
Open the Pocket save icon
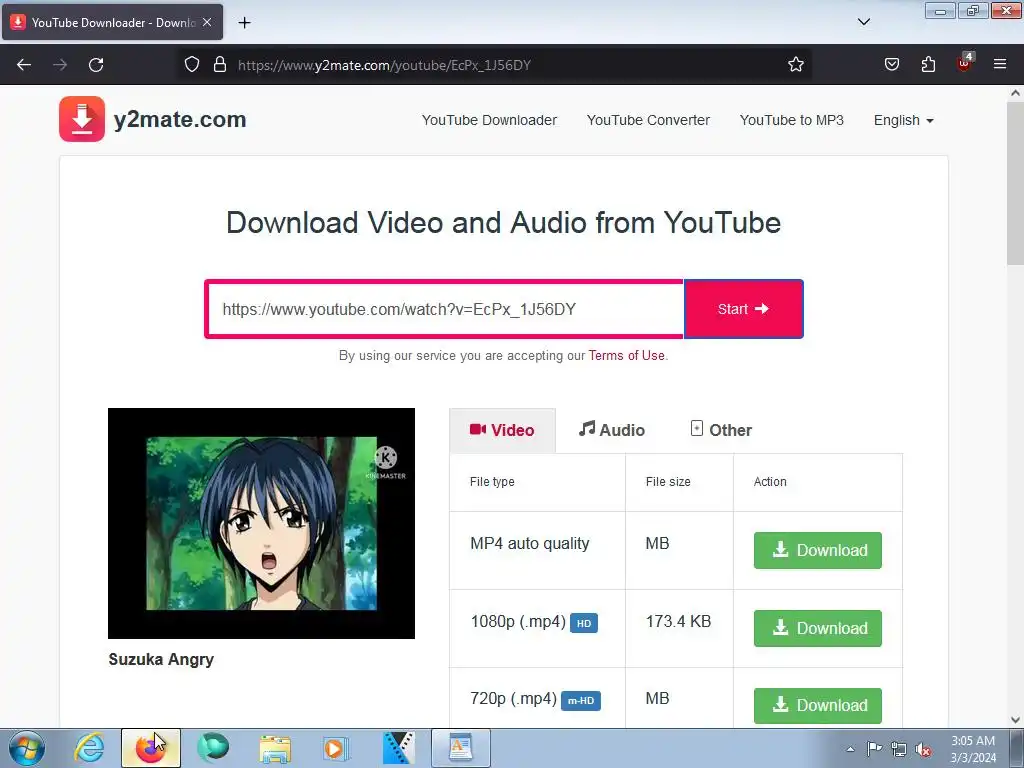(x=891, y=65)
